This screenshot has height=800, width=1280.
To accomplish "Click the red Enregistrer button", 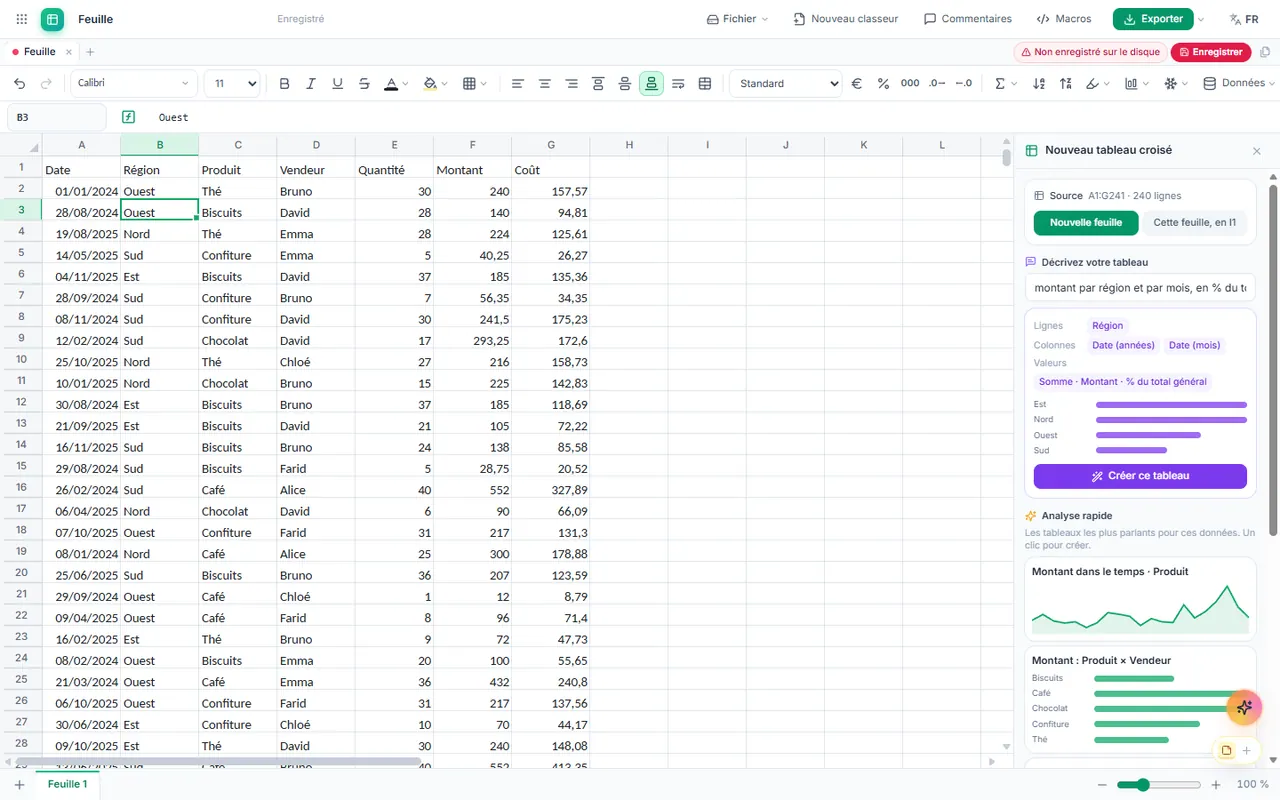I will [1210, 52].
